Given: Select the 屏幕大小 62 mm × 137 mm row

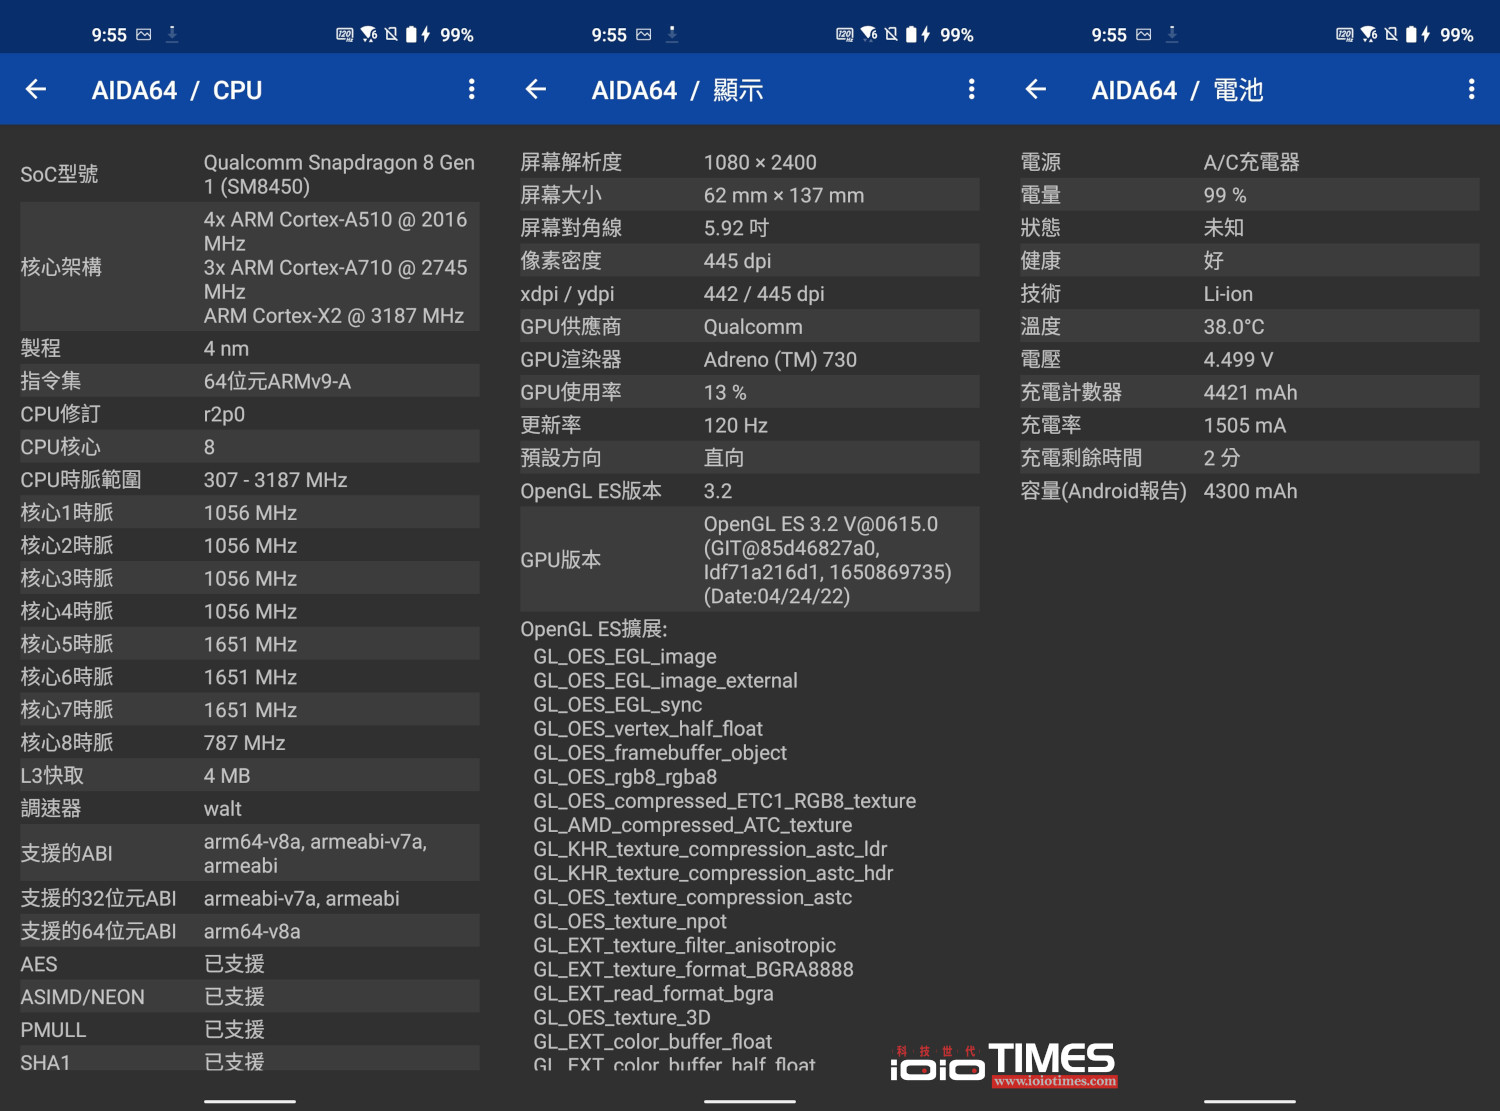Looking at the screenshot, I should pos(750,195).
